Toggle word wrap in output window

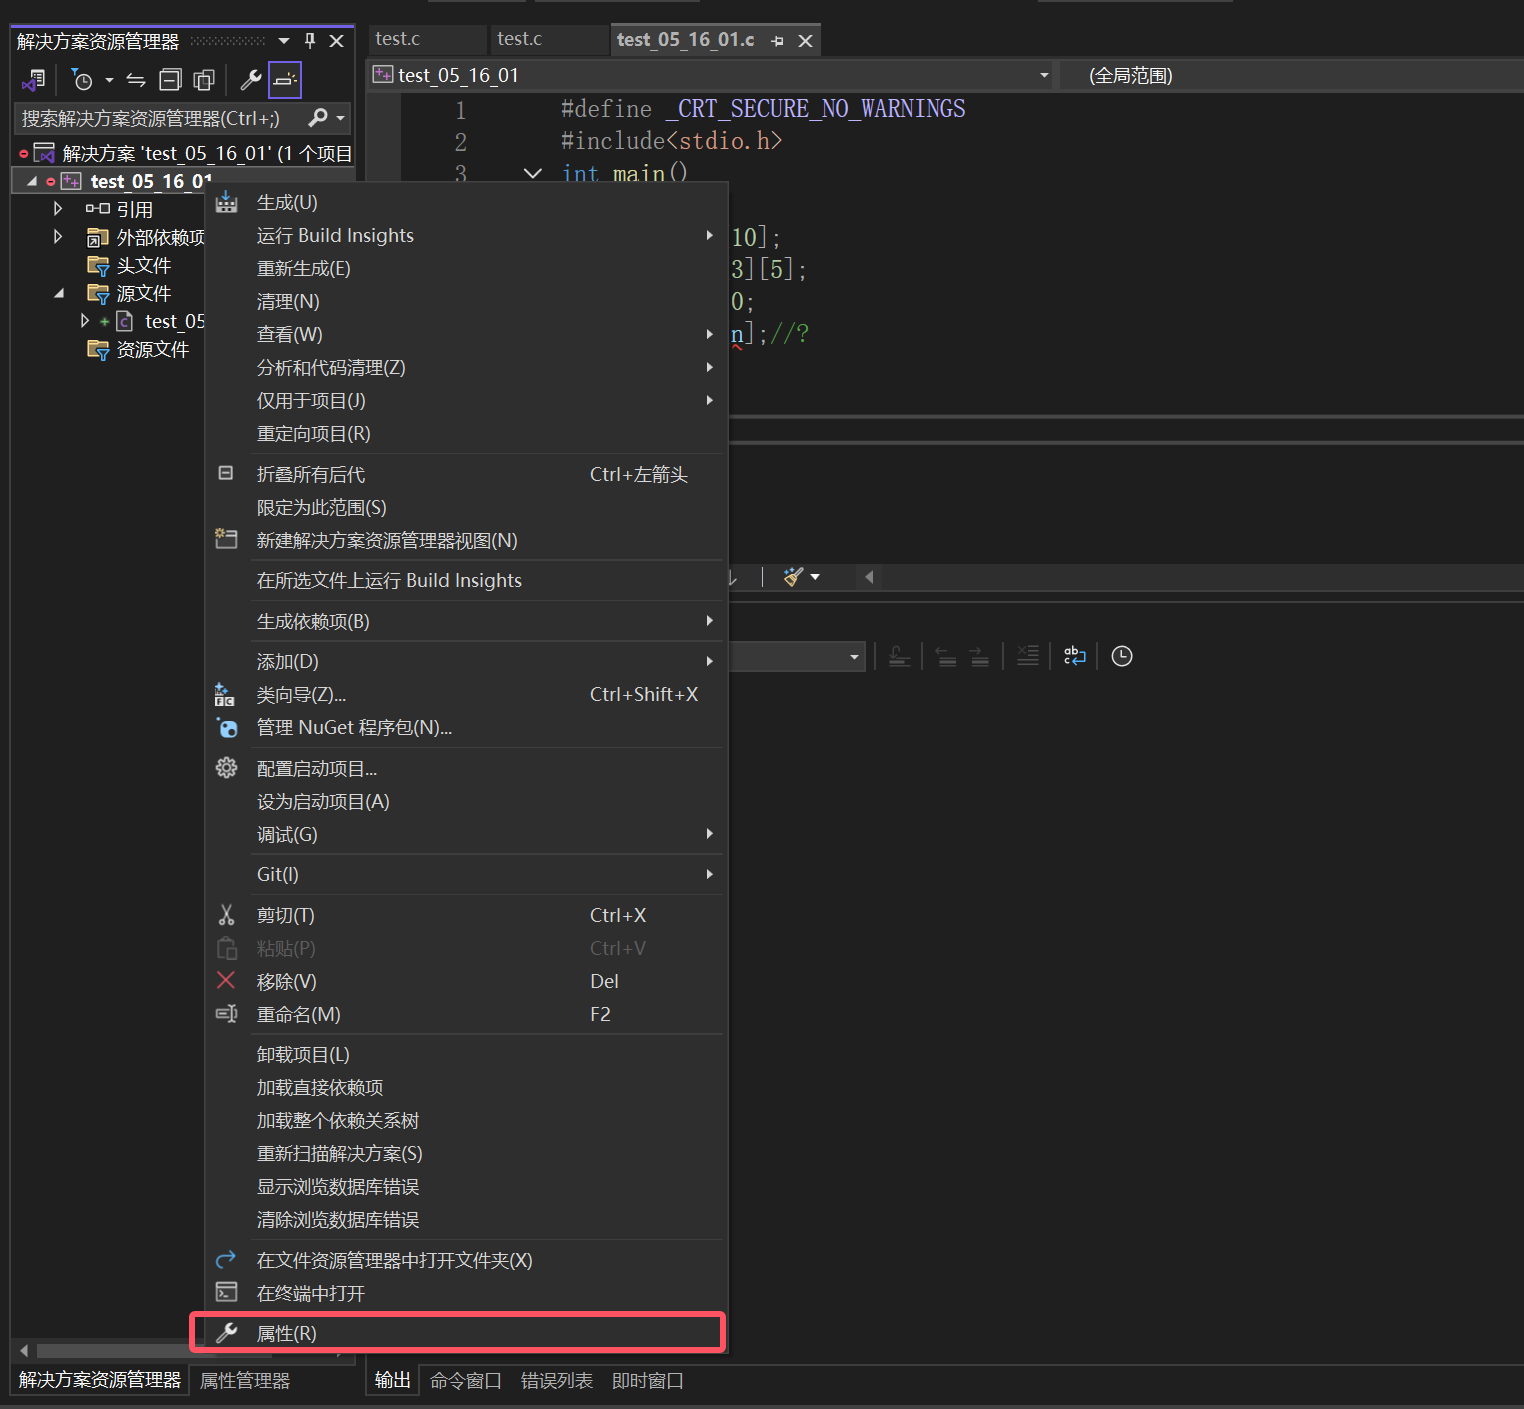(1075, 656)
